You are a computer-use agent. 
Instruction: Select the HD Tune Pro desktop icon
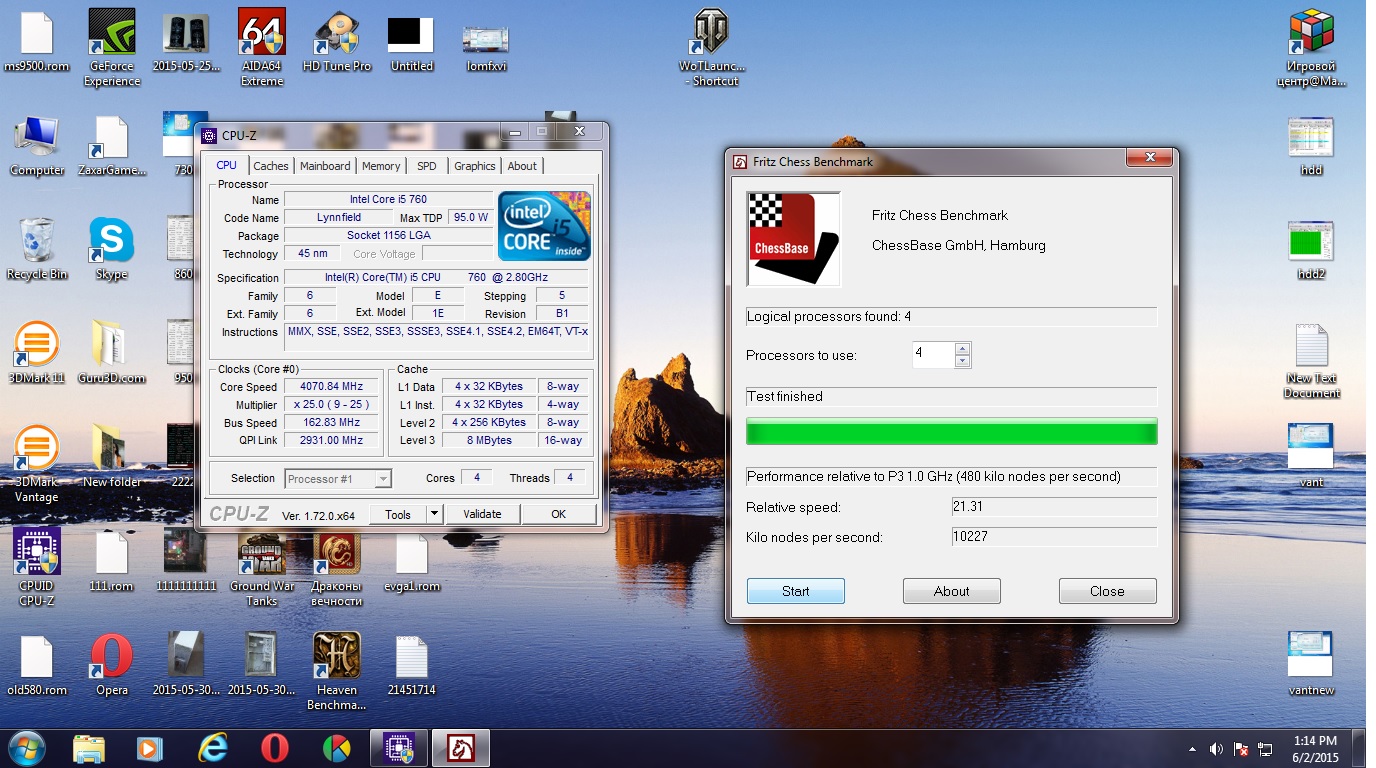[337, 40]
